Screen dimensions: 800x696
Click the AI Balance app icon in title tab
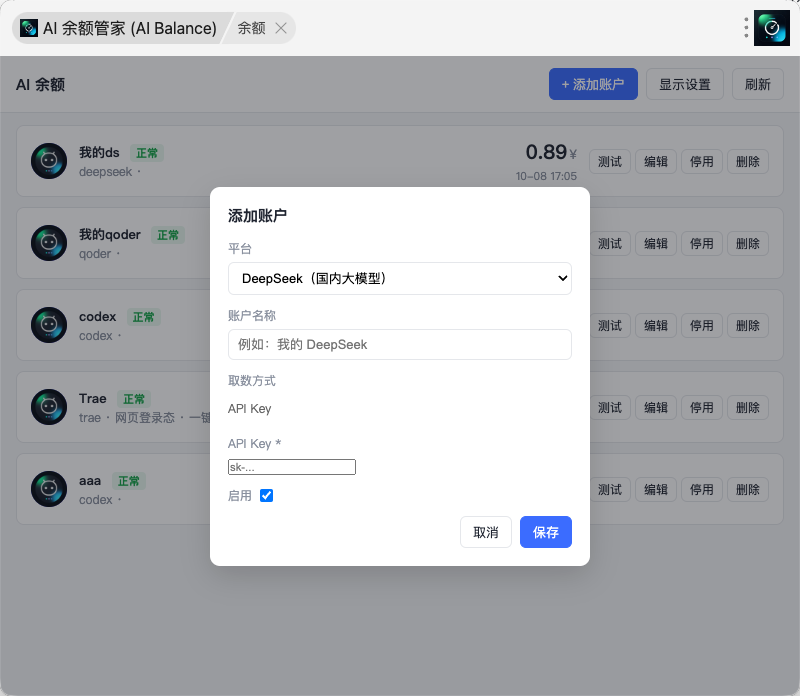point(29,28)
